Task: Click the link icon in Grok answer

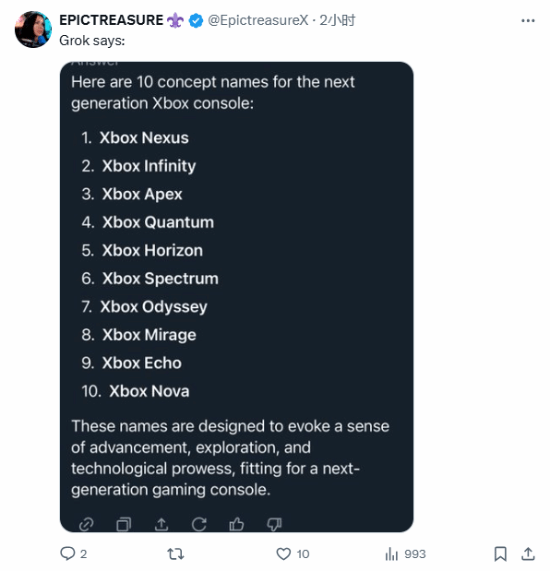Action: click(x=86, y=524)
